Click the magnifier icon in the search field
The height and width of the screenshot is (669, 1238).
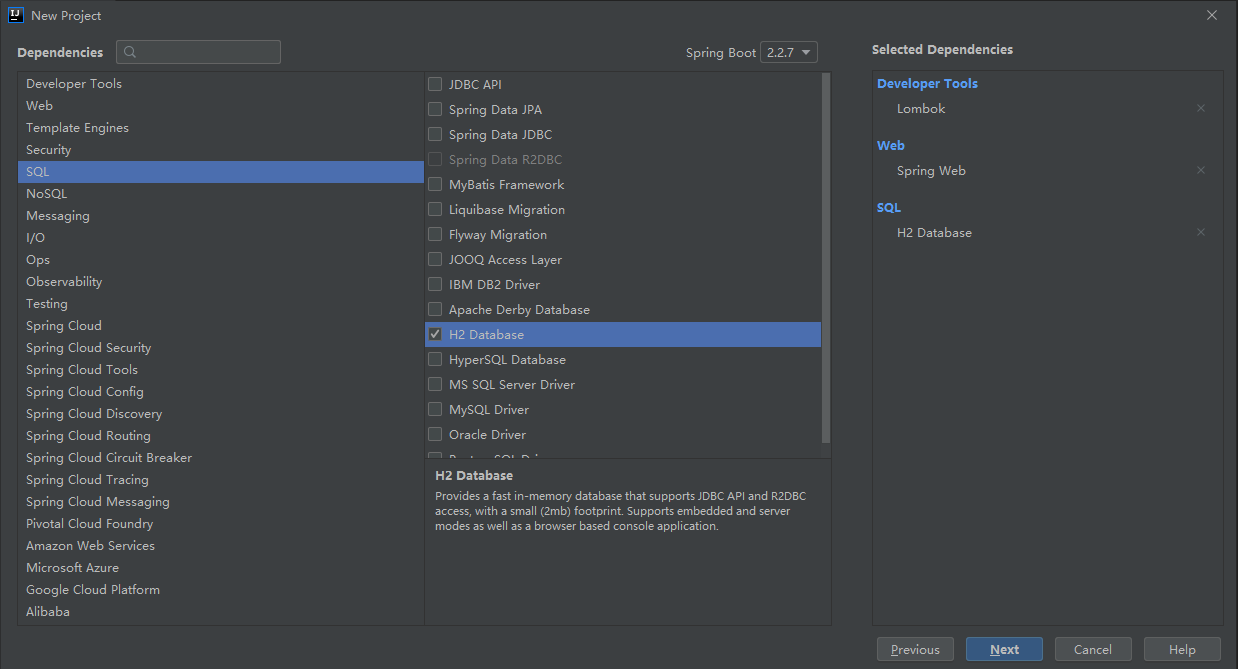pos(129,51)
